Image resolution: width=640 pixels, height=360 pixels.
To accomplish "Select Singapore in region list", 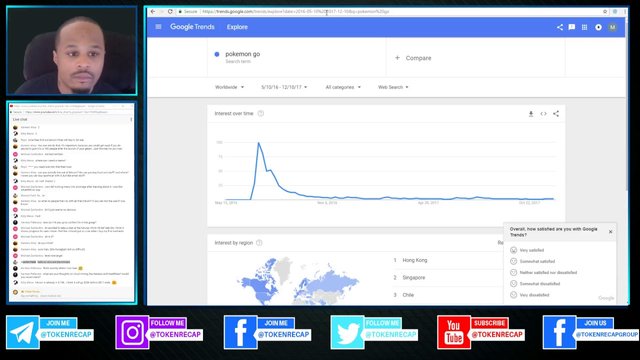I will [x=413, y=278].
